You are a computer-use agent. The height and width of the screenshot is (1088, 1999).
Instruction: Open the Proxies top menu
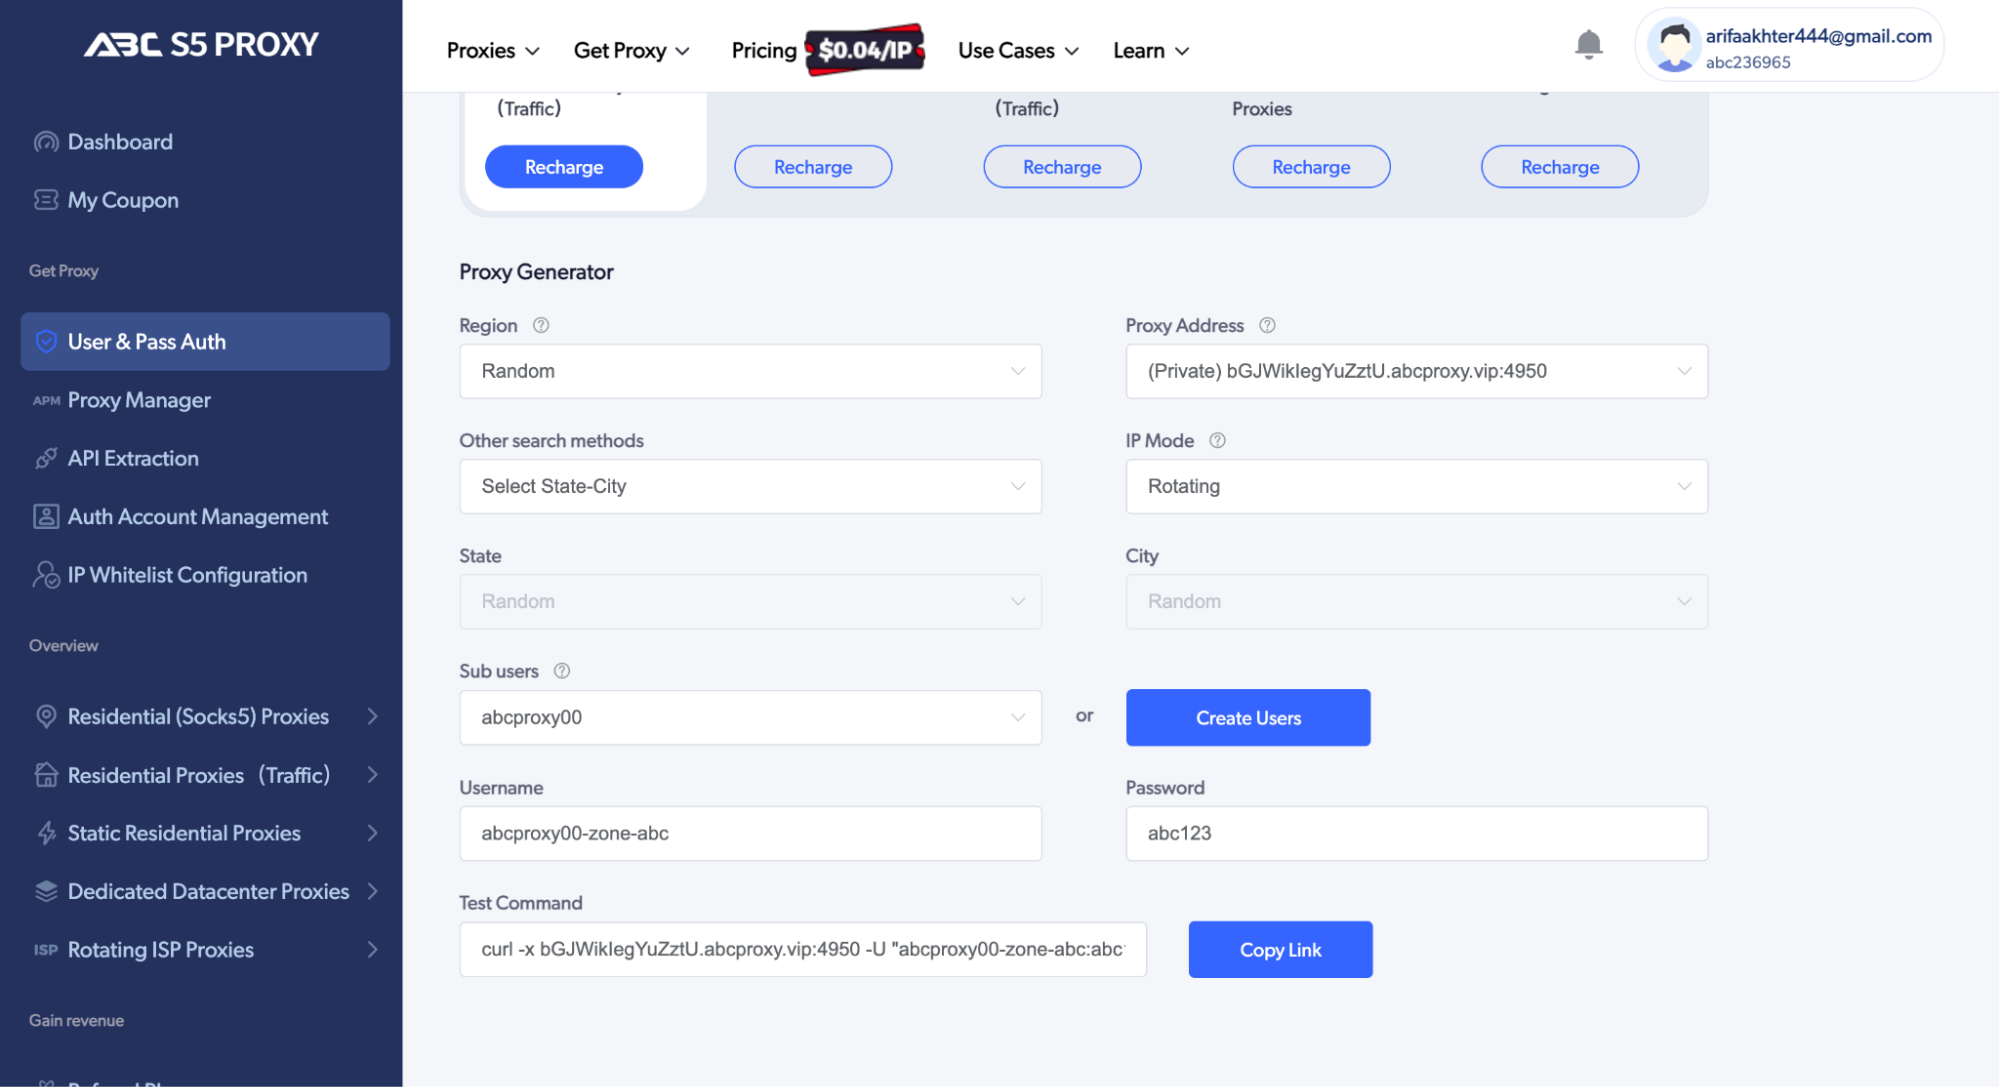point(493,50)
